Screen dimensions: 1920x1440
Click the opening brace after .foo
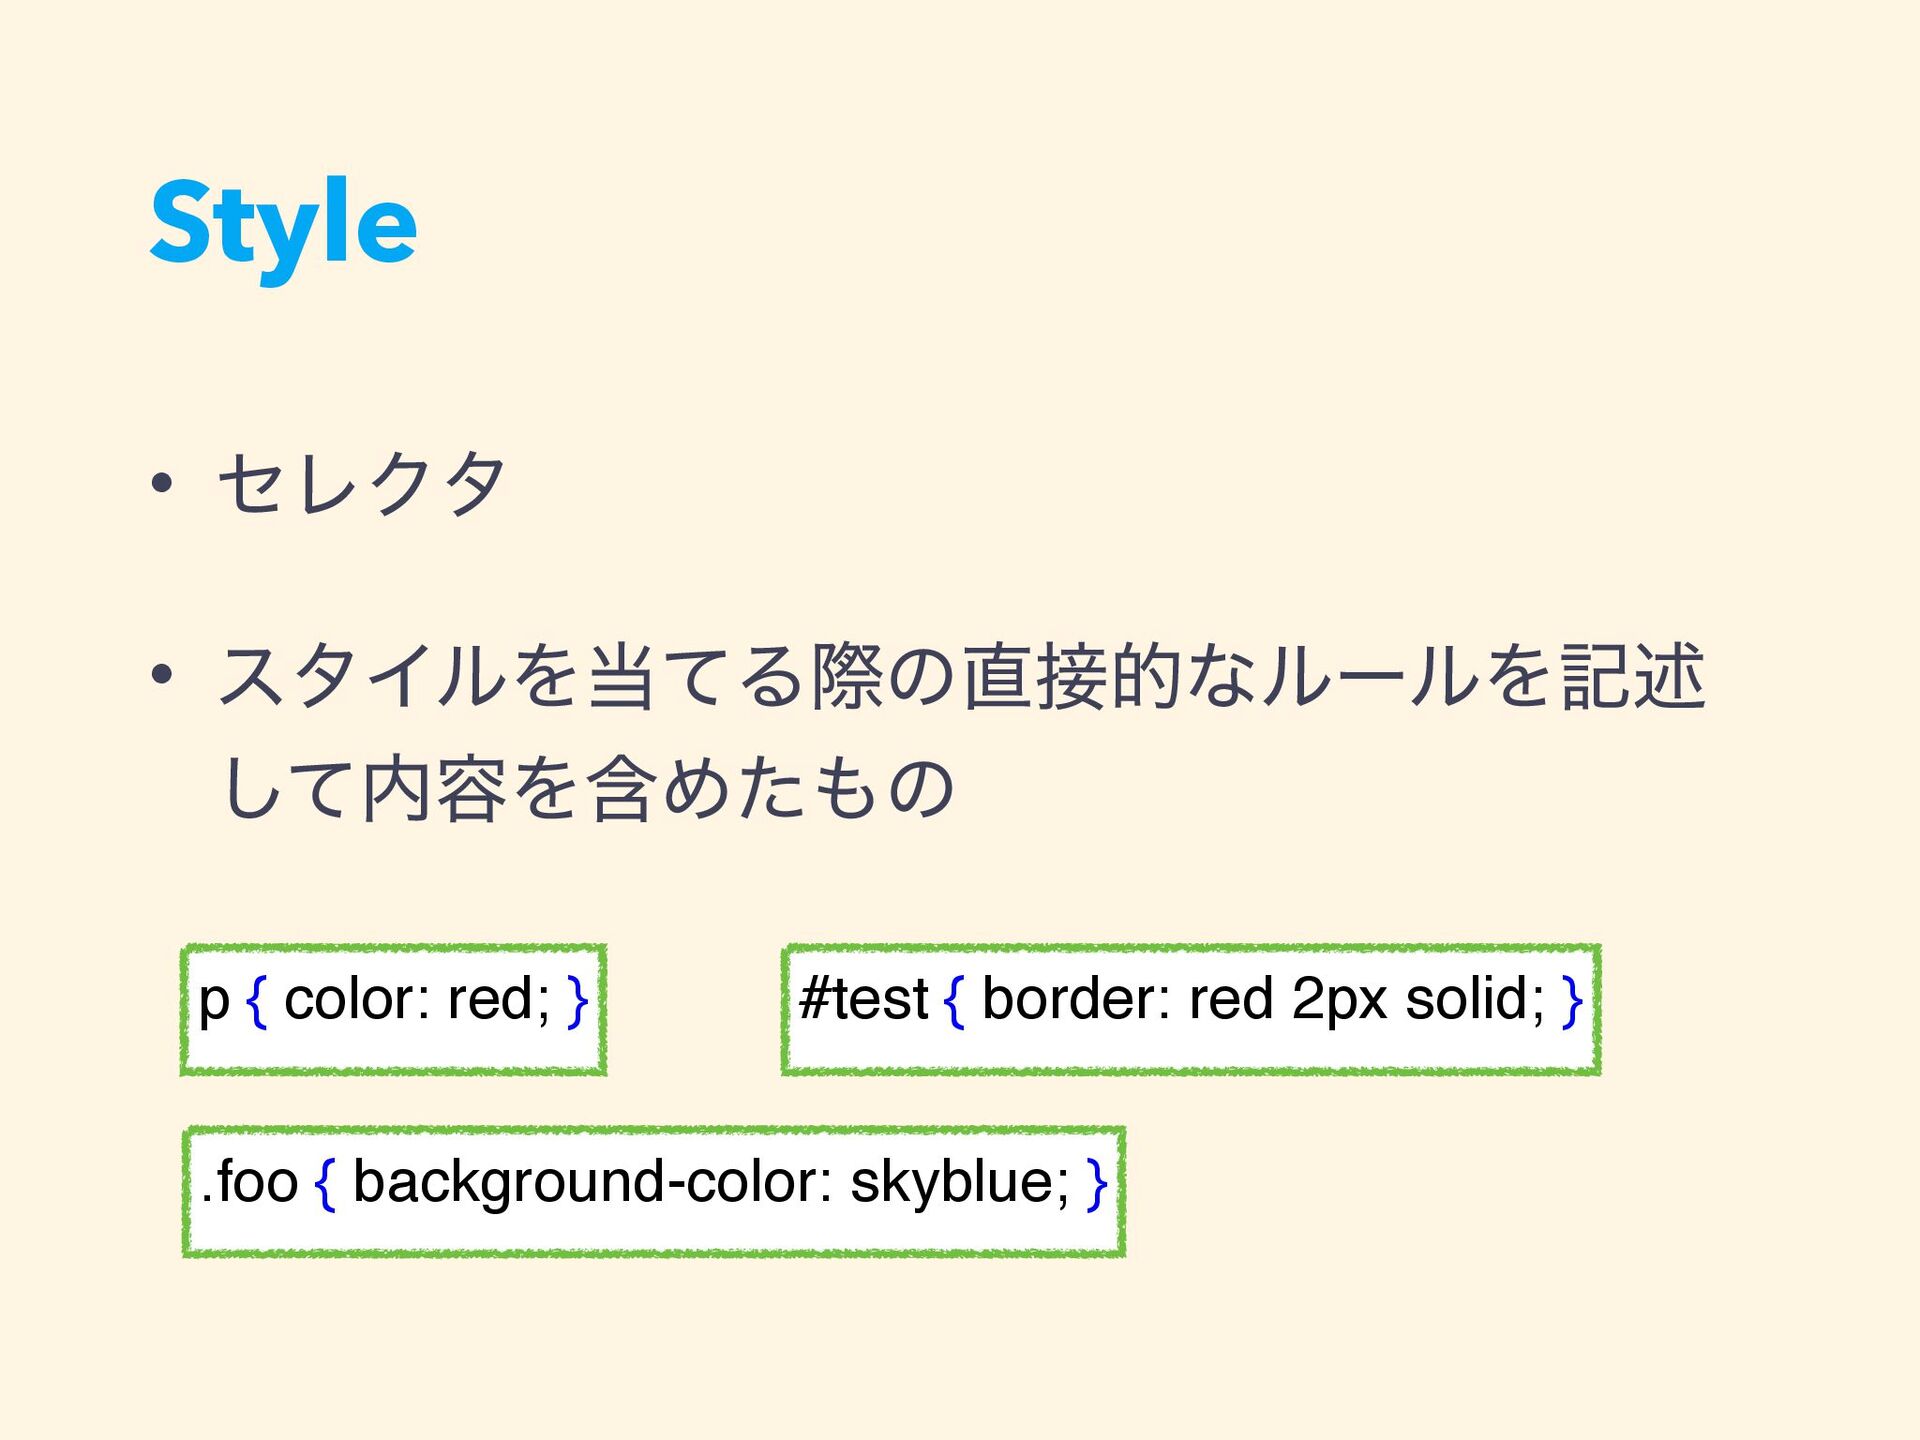click(325, 1184)
